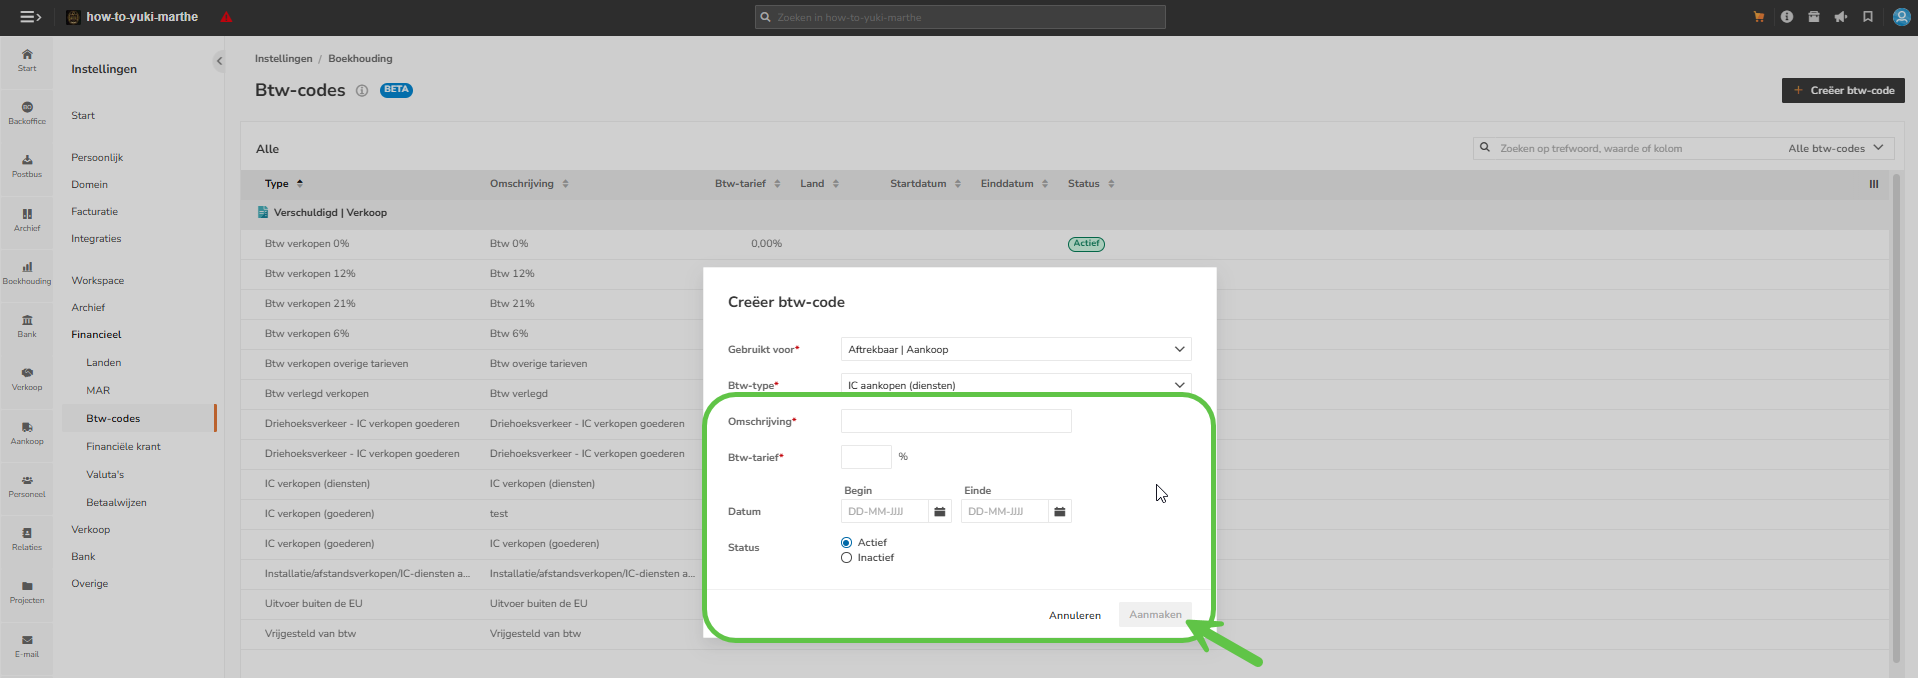1918x678 pixels.
Task: Click the page vertical scrollbar
Action: tap(1896, 418)
